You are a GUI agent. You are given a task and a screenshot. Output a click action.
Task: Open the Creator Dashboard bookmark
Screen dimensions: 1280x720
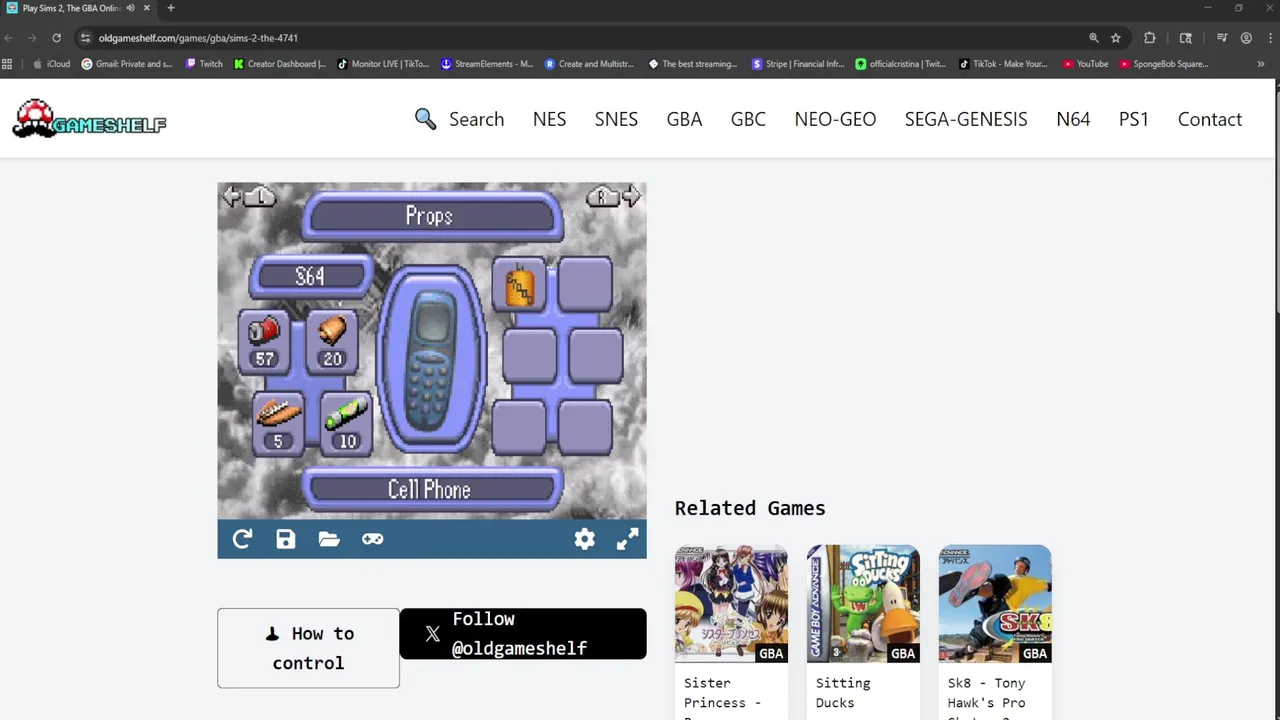coord(280,64)
